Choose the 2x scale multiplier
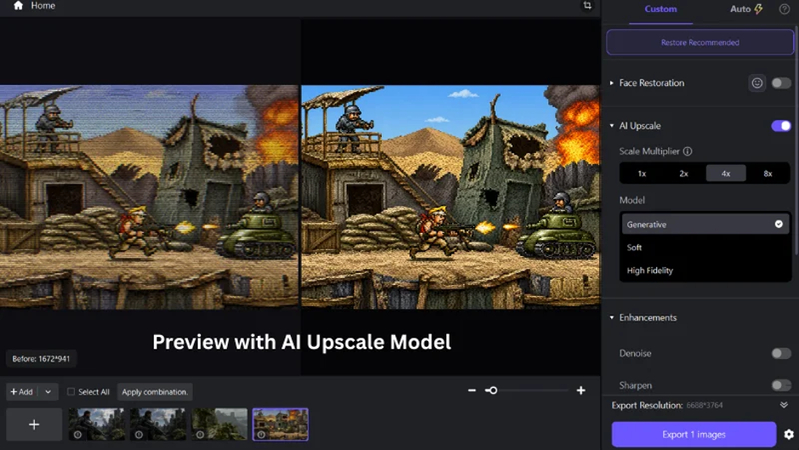799x450 pixels. [684, 174]
